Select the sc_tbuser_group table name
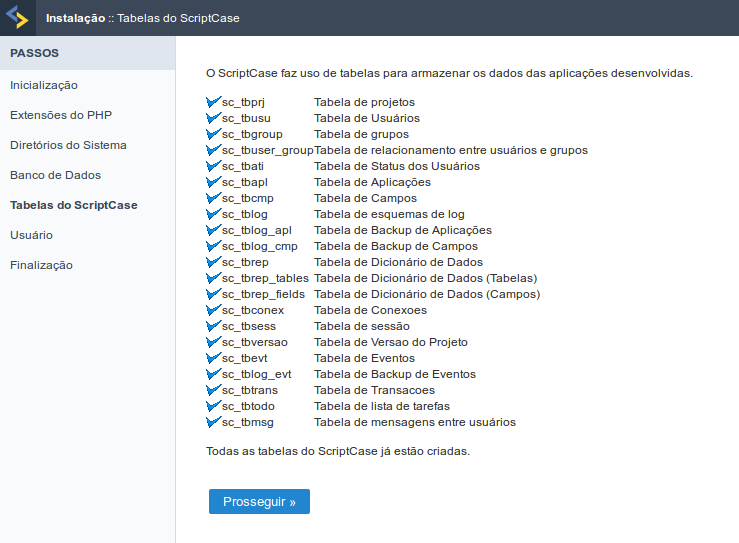The width and height of the screenshot is (739, 543). click(x=268, y=150)
